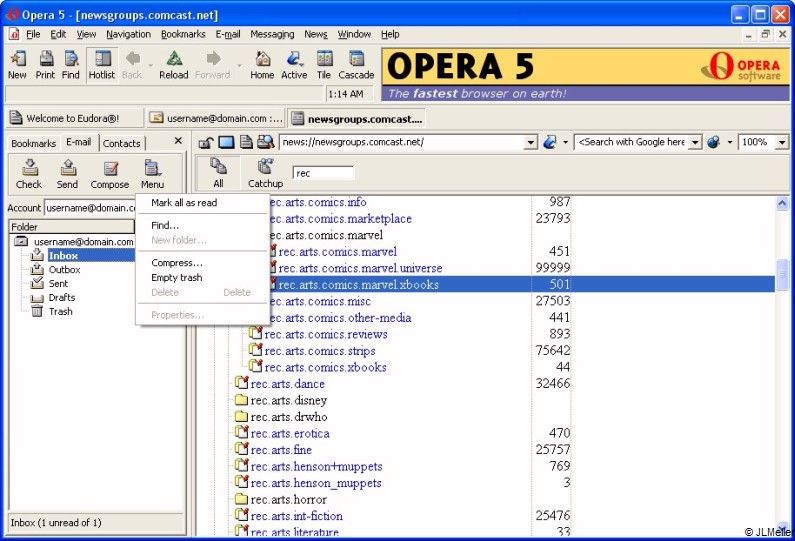The image size is (795, 541).
Task: Select the Trash folder
Action: click(60, 311)
